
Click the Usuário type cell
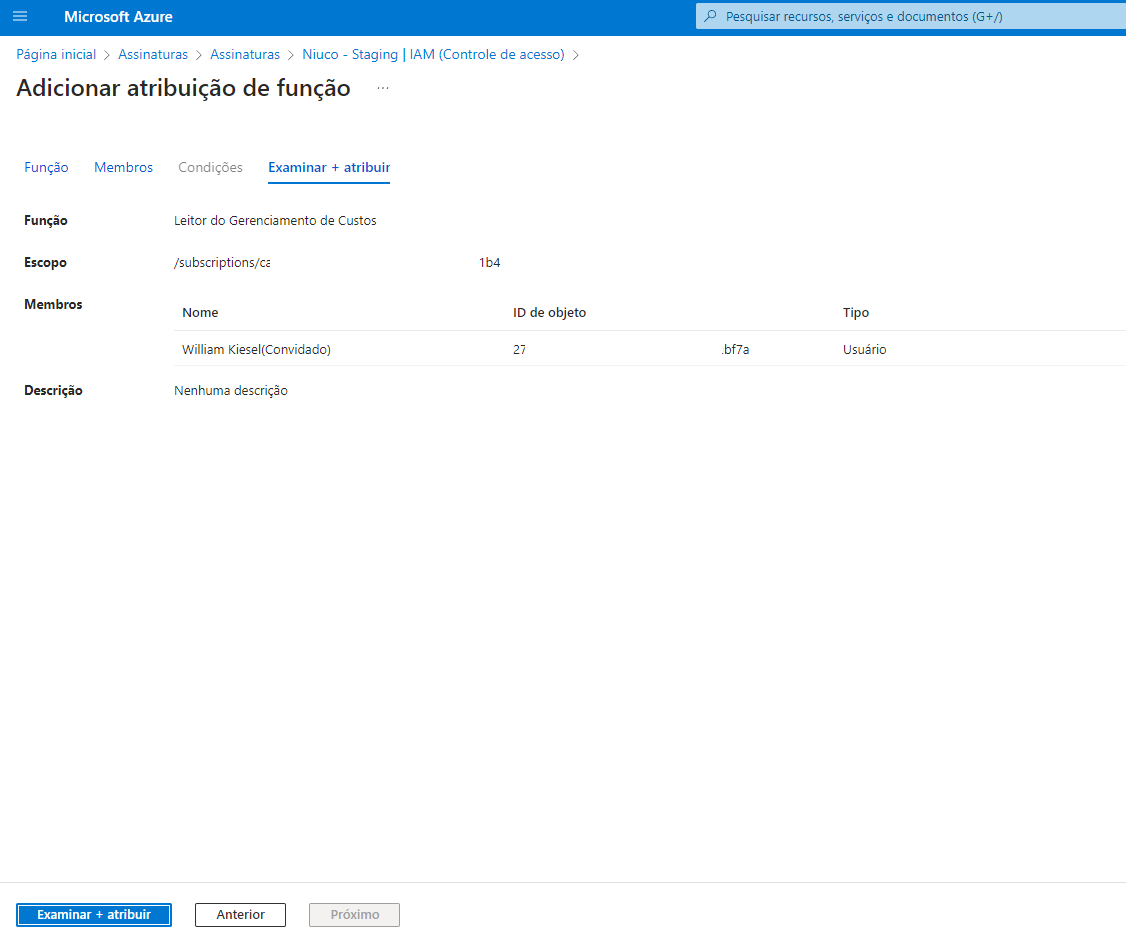[865, 350]
